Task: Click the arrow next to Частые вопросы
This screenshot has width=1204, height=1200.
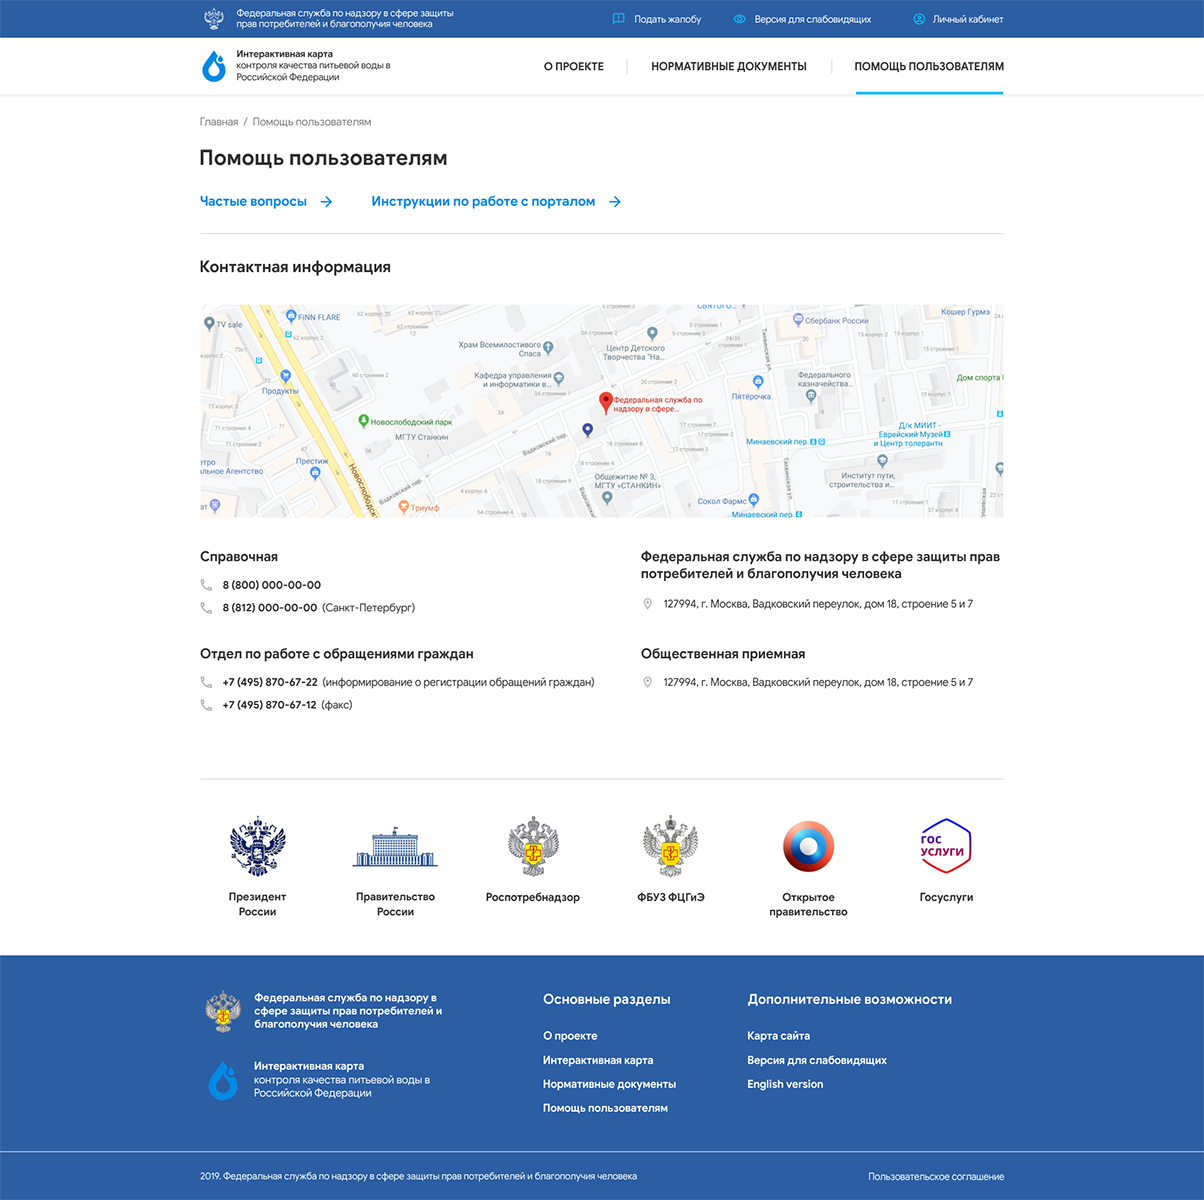Action: point(326,202)
